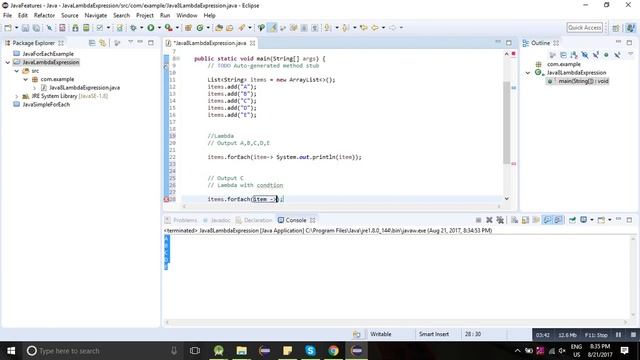Image resolution: width=640 pixels, height=360 pixels.
Task: Switch to the Javadoc tab
Action: point(216,220)
